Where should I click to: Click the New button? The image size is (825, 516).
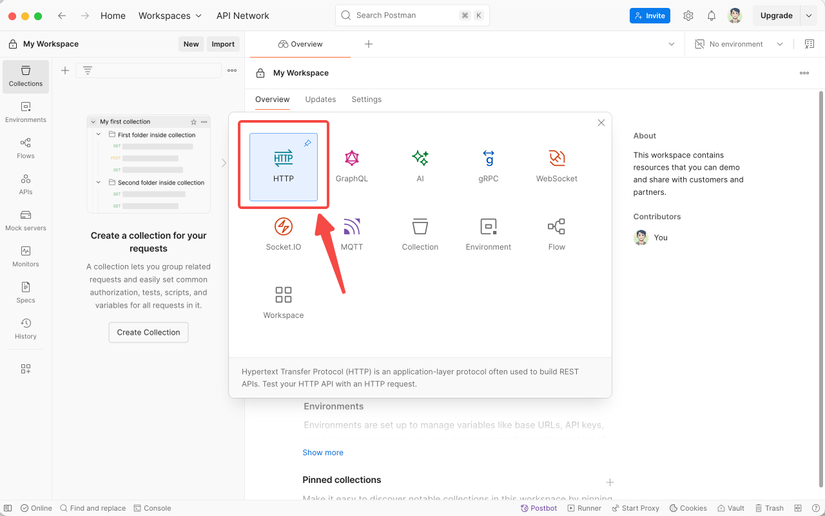click(x=191, y=44)
